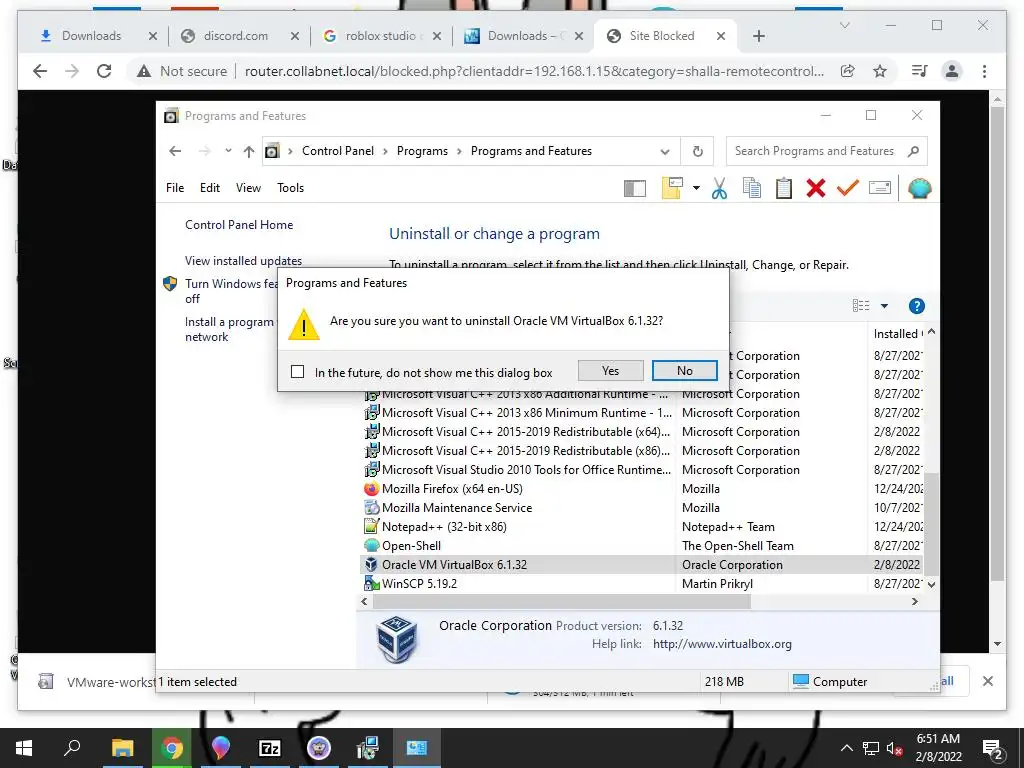Screen dimensions: 1024x768
Task: Toggle the navigation pane icon
Action: 635,189
